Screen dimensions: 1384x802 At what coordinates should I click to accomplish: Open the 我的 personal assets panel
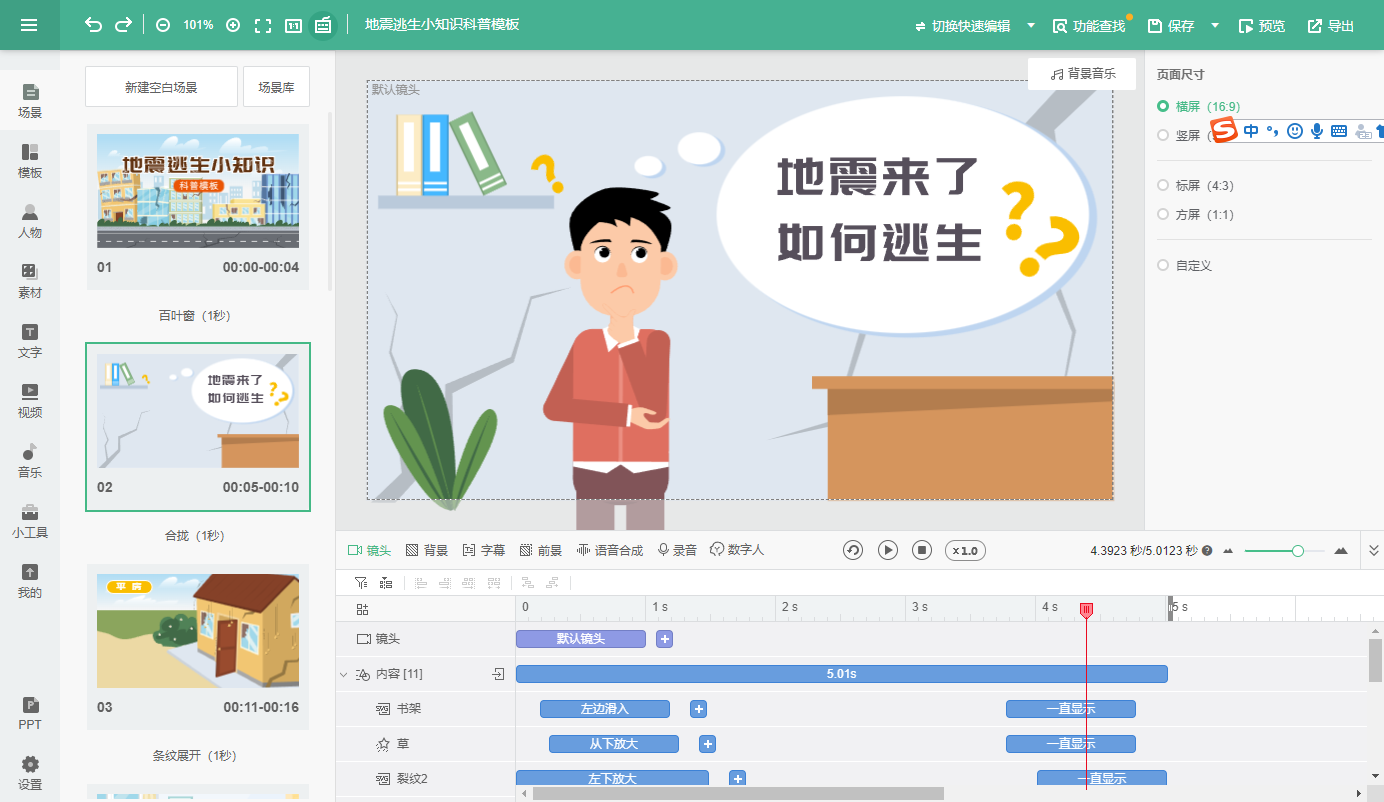pos(30,581)
